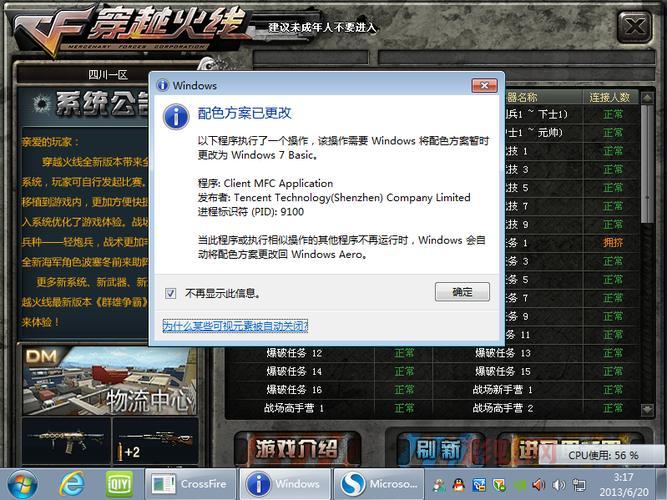Switch to the CrossFire taskbar button
The width and height of the screenshot is (667, 500).
tap(190, 484)
